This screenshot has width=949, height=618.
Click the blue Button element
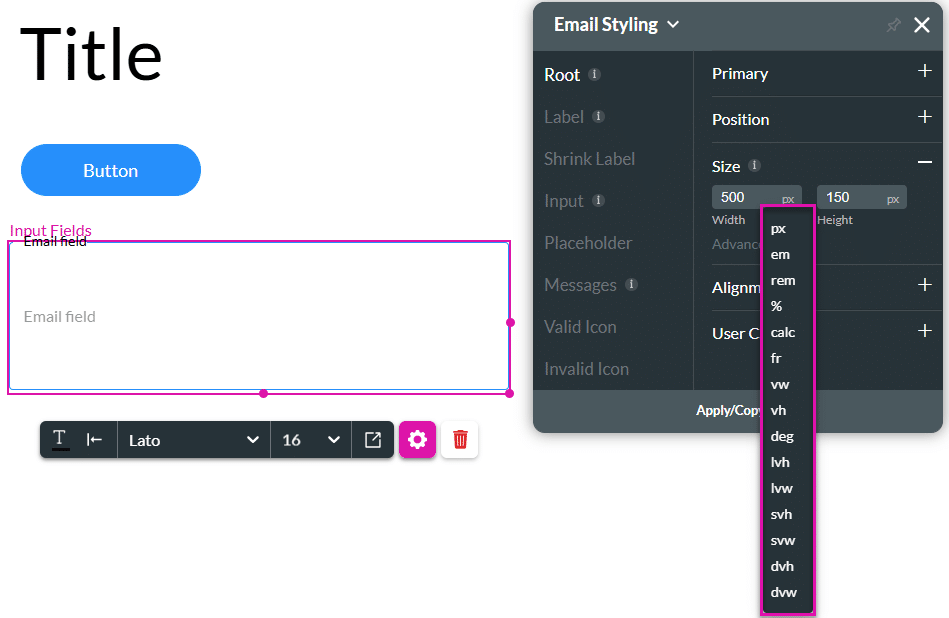click(x=111, y=170)
